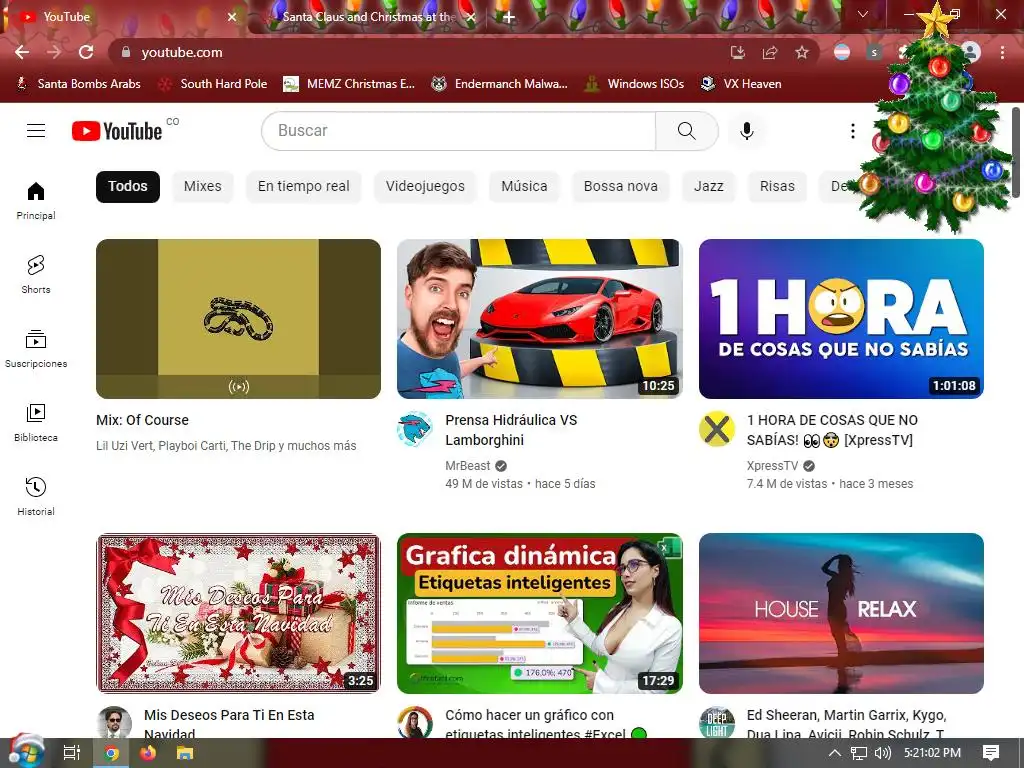
Task: Open Santa Bombs Arabs bookmark
Action: click(78, 84)
